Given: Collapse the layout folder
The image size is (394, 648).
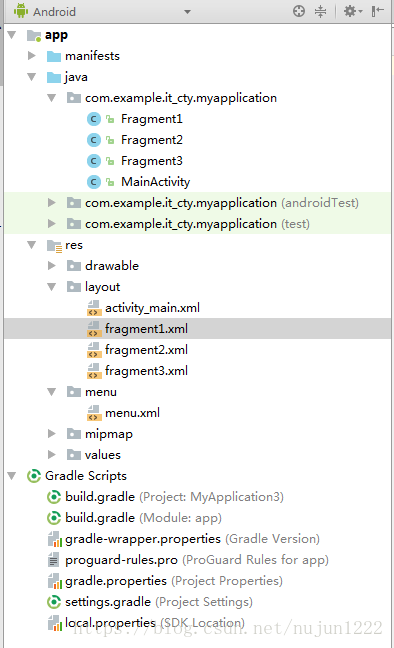Looking at the screenshot, I should [x=51, y=286].
